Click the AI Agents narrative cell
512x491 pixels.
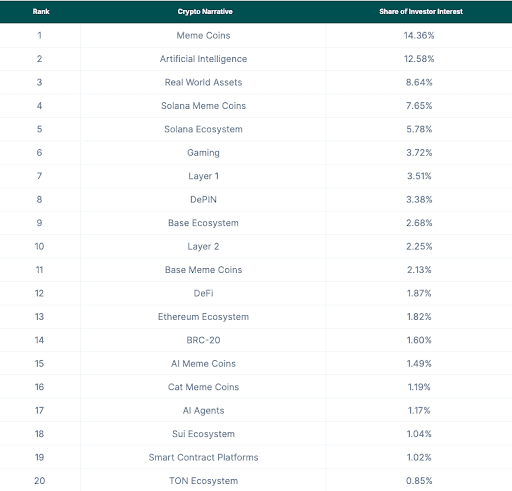(203, 410)
